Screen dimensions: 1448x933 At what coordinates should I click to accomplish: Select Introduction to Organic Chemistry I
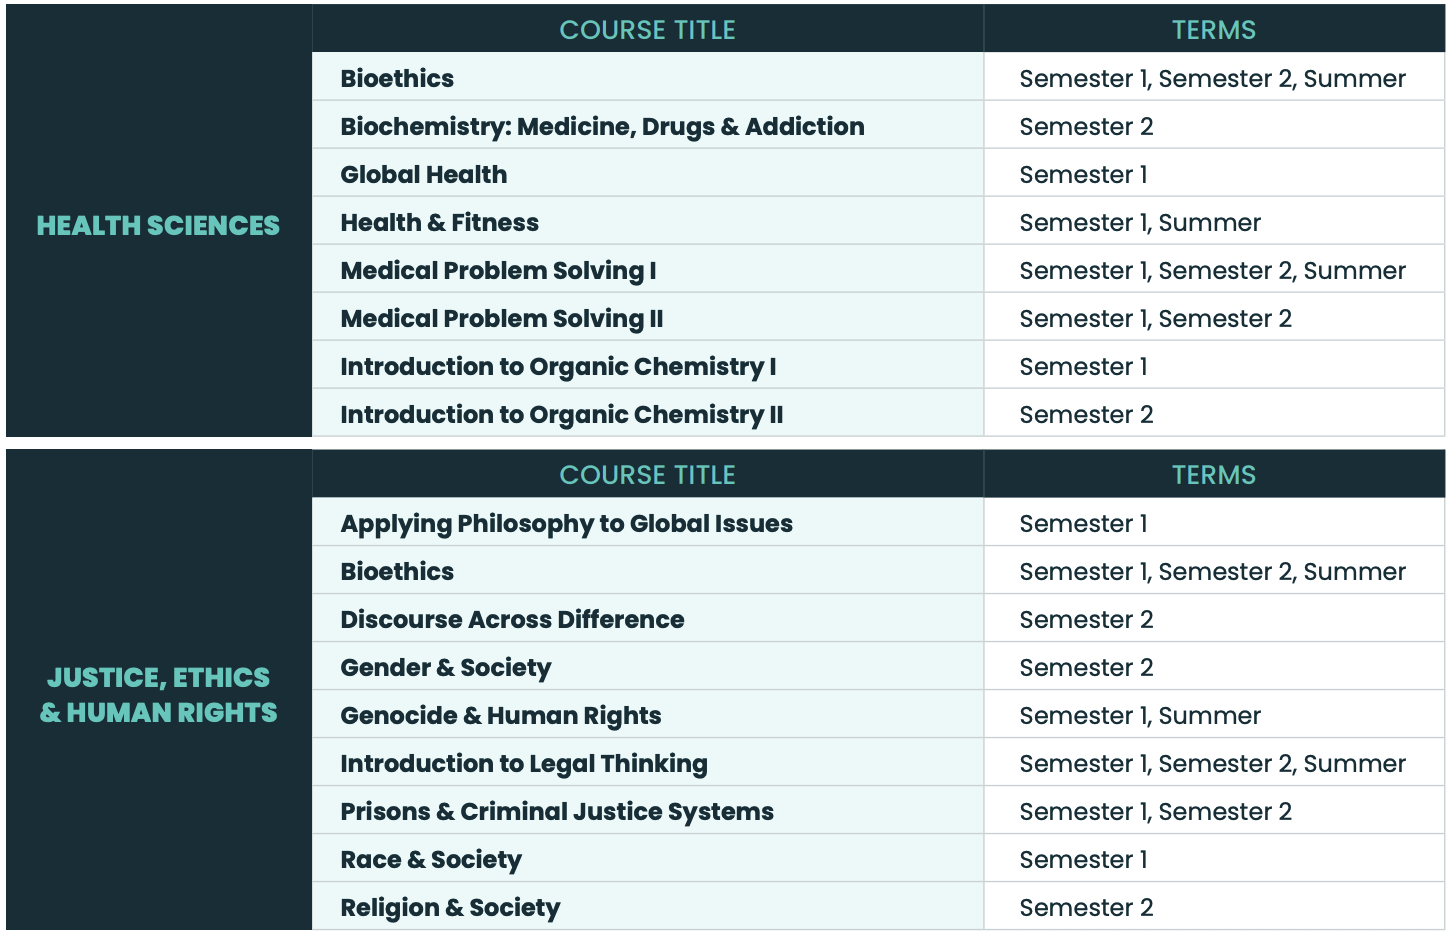click(x=558, y=367)
